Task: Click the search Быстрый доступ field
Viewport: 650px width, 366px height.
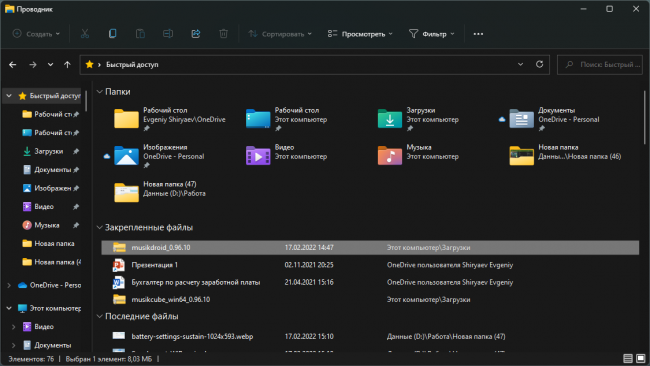Action: coord(600,65)
